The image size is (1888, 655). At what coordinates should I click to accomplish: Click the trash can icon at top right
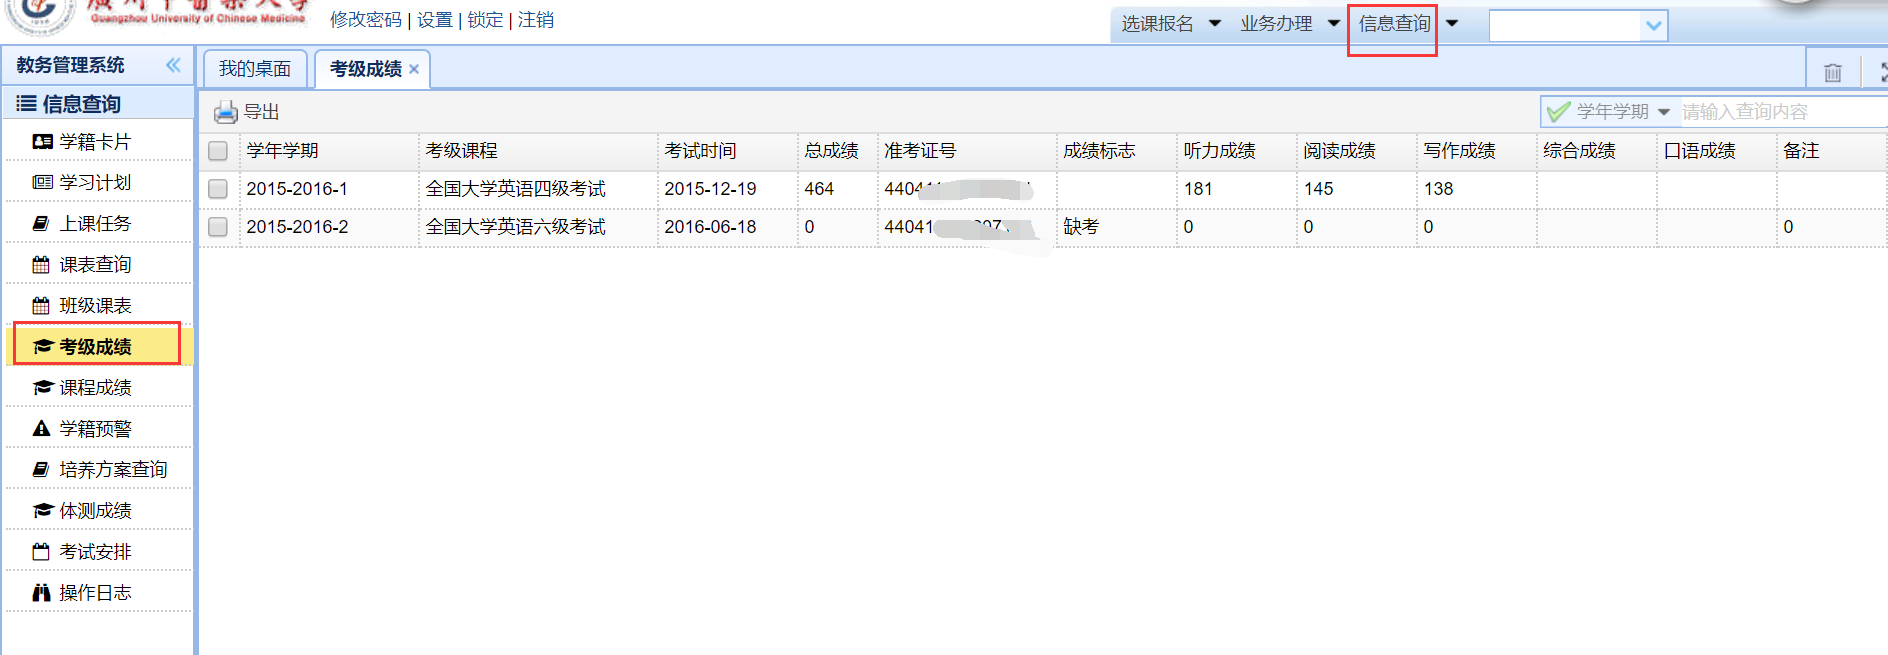pyautogui.click(x=1832, y=72)
